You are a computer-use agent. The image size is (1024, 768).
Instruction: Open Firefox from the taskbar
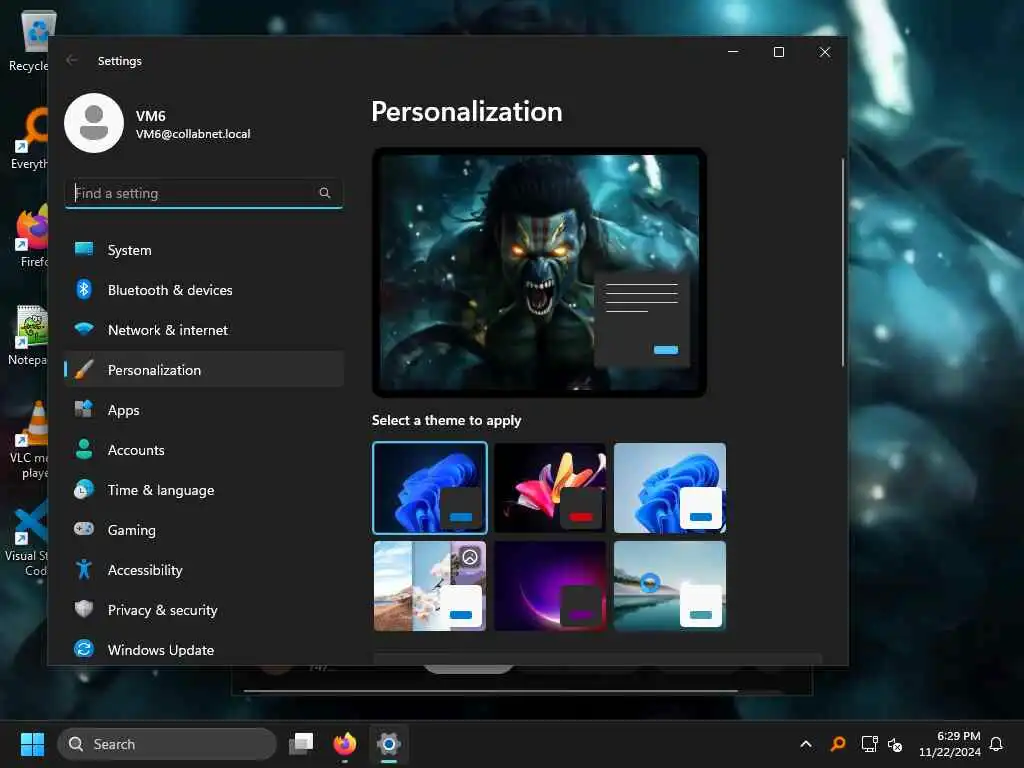click(x=345, y=744)
